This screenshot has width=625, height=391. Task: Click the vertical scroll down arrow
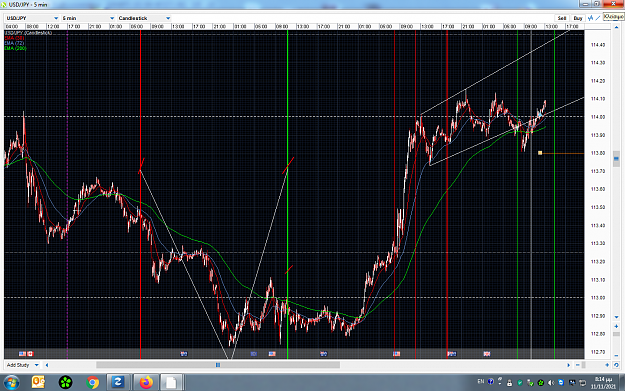click(x=616, y=317)
